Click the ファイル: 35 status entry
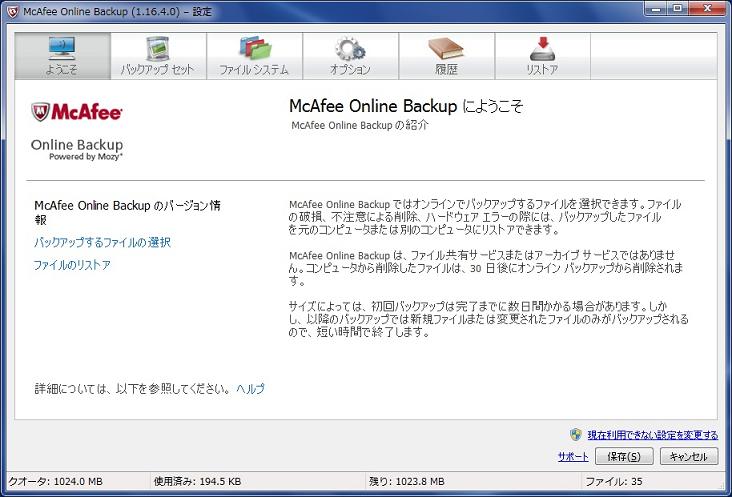Screen dimensions: 732x497 pos(614,482)
